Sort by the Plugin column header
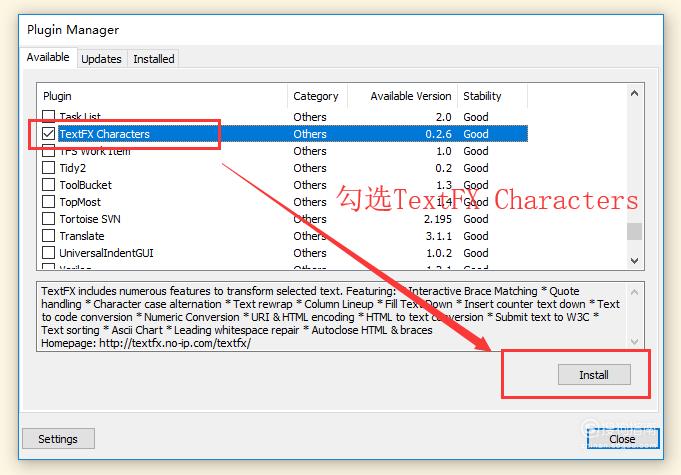This screenshot has width=681, height=475. click(x=162, y=96)
